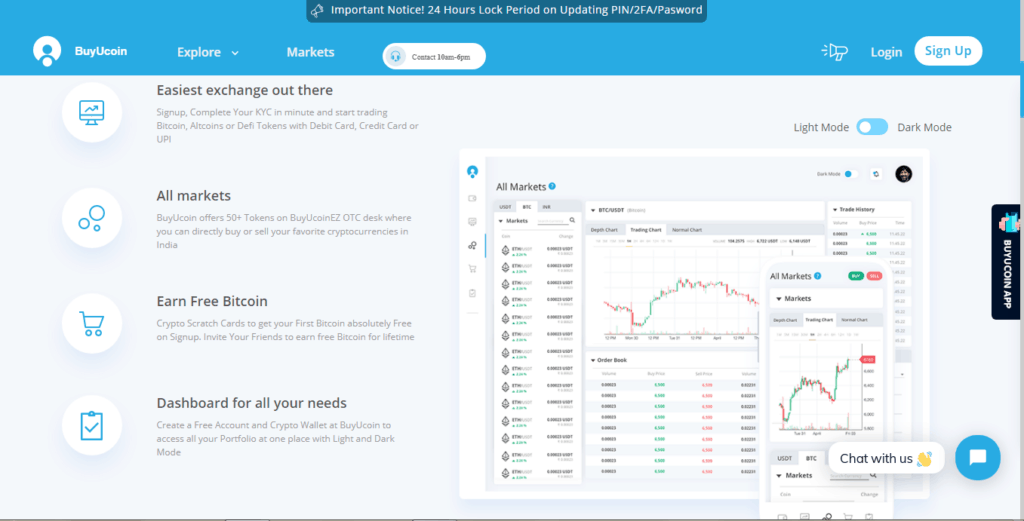The height and width of the screenshot is (521, 1024).
Task: Click the red 6763 price tag on mobile chart
Action: [868, 359]
